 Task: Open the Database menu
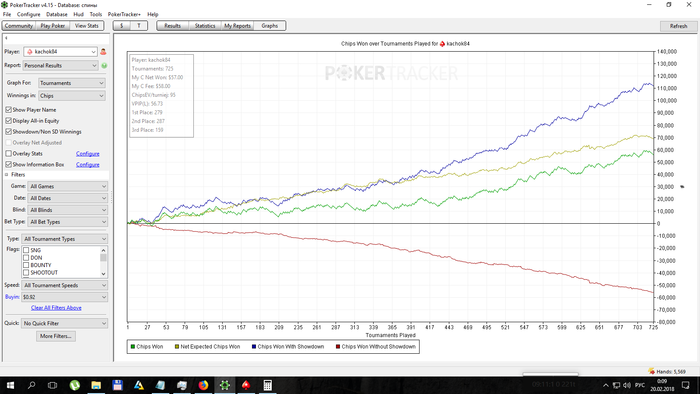click(57, 14)
